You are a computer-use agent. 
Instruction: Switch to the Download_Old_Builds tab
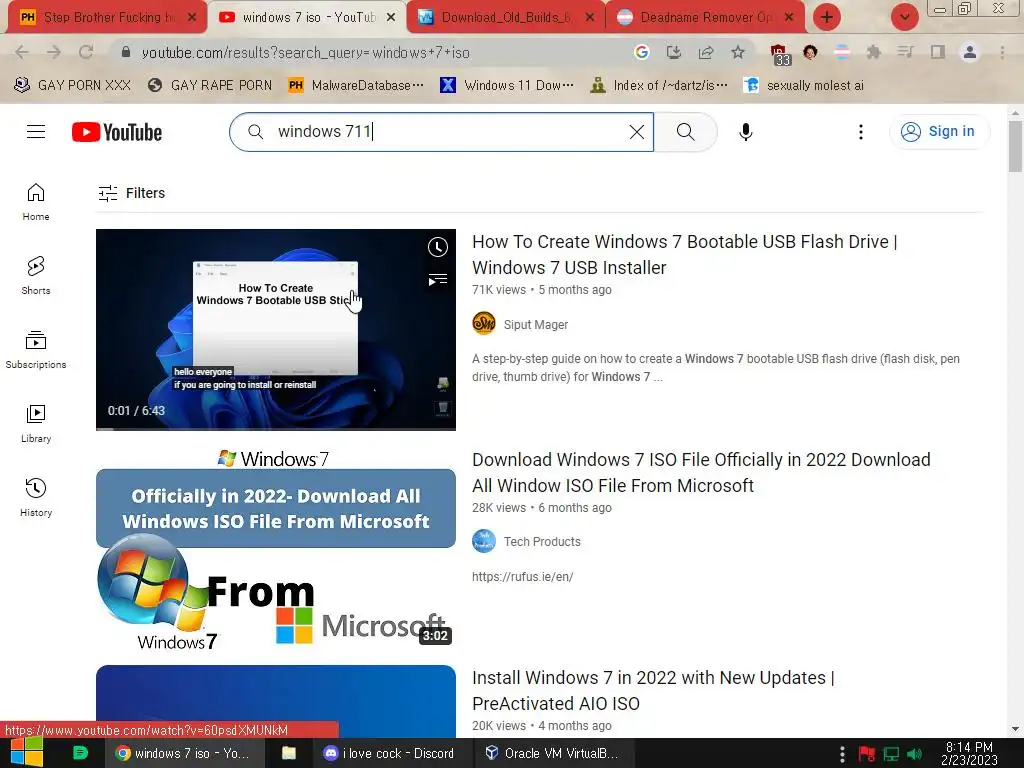coord(506,18)
